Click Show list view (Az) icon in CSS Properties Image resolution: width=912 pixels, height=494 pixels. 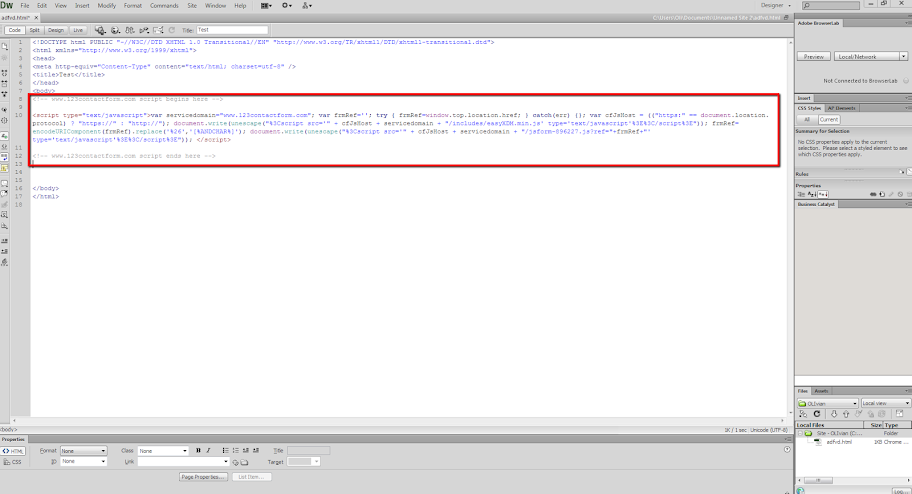[x=812, y=194]
